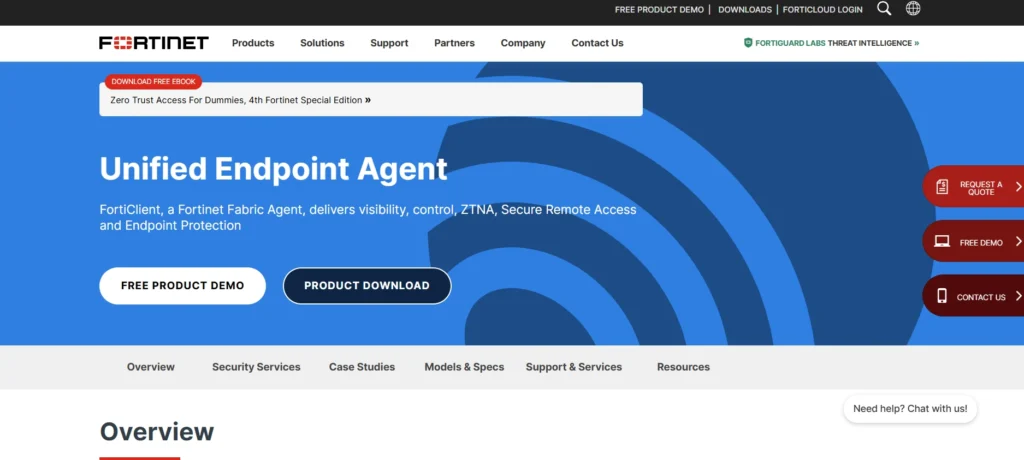This screenshot has width=1024, height=460.
Task: Click the Fortinet logo
Action: [x=154, y=43]
